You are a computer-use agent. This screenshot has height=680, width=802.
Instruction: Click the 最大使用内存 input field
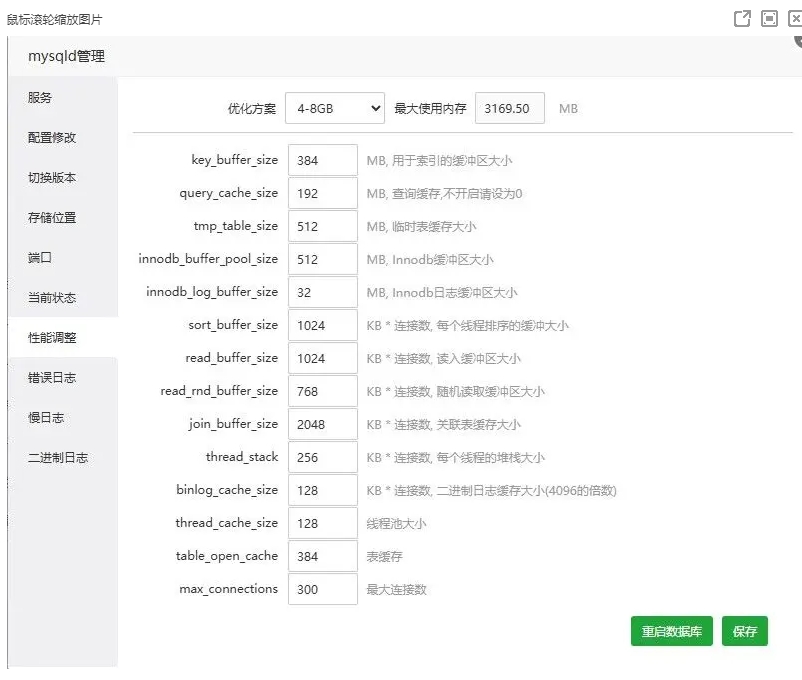(x=510, y=107)
